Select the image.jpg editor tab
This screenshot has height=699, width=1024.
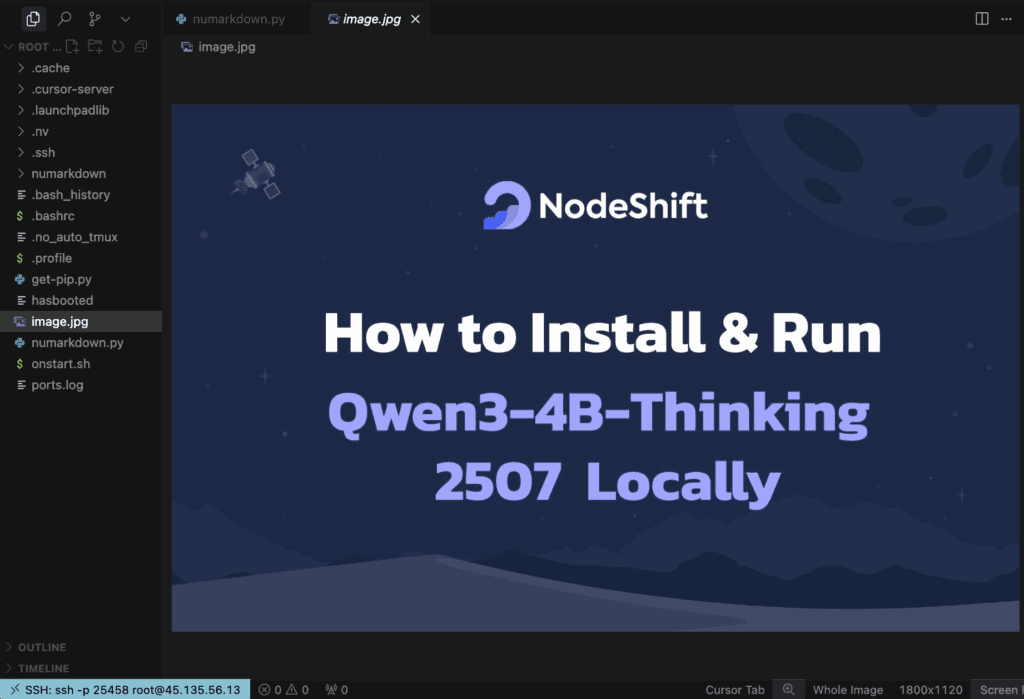point(369,19)
